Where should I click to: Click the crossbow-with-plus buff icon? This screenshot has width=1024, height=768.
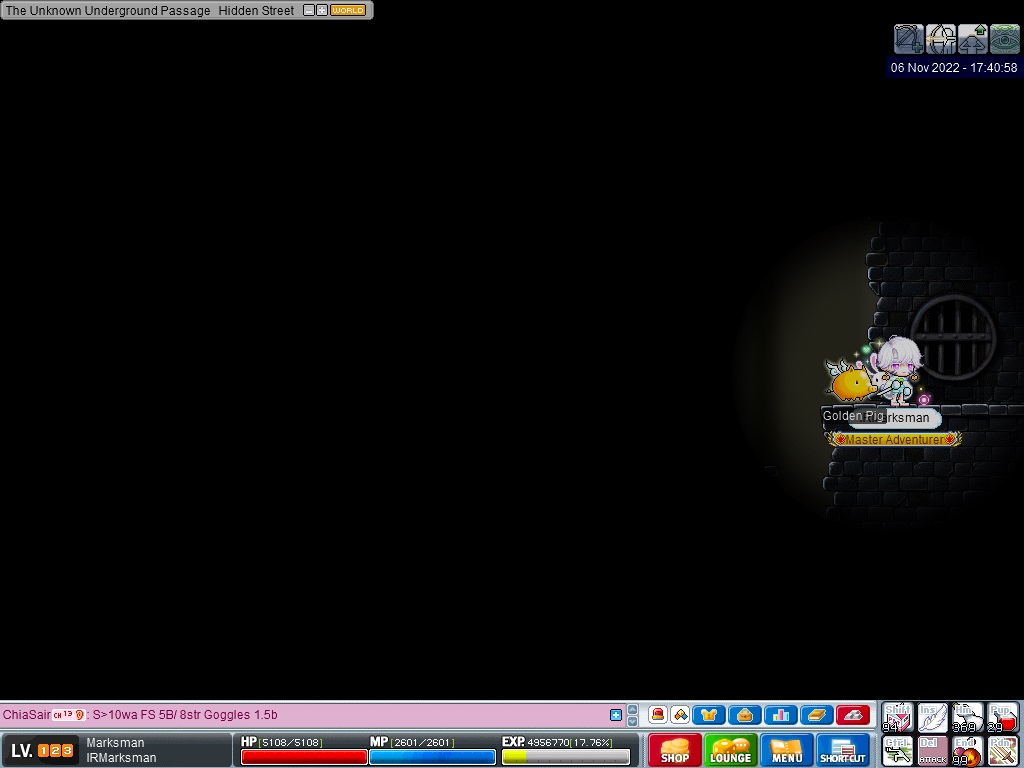(x=908, y=39)
